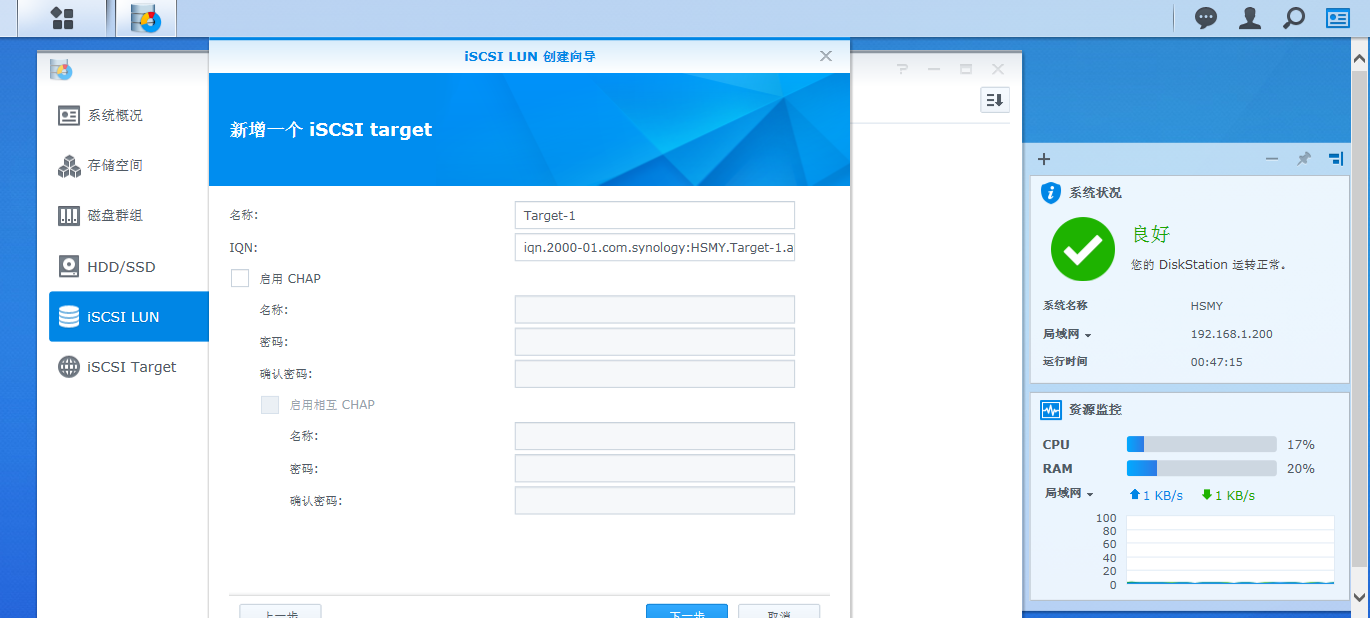Click the CPU usage bar
The height and width of the screenshot is (618, 1370).
(x=1201, y=445)
